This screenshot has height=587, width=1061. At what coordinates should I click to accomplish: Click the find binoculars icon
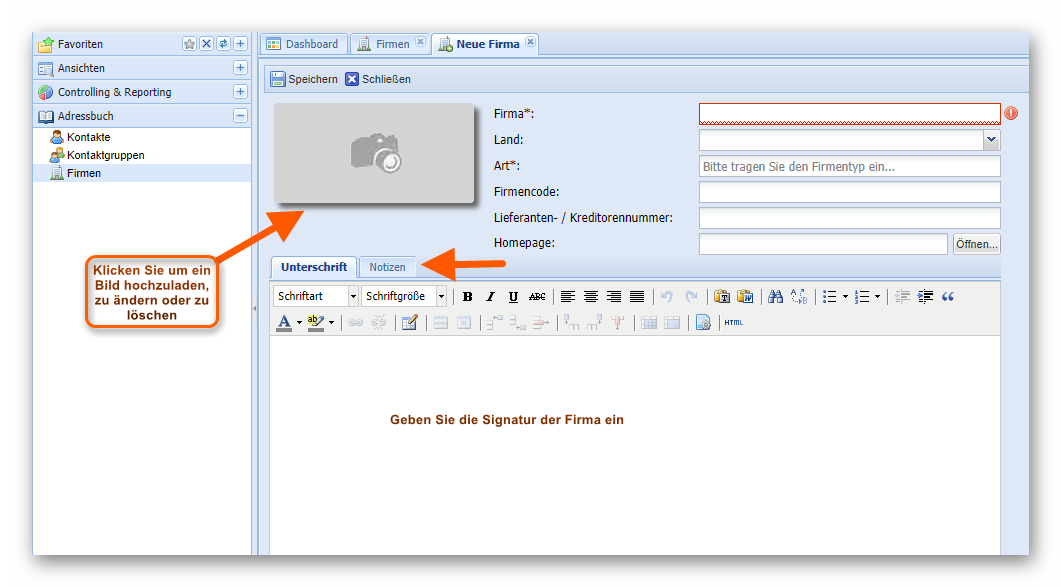(x=775, y=297)
